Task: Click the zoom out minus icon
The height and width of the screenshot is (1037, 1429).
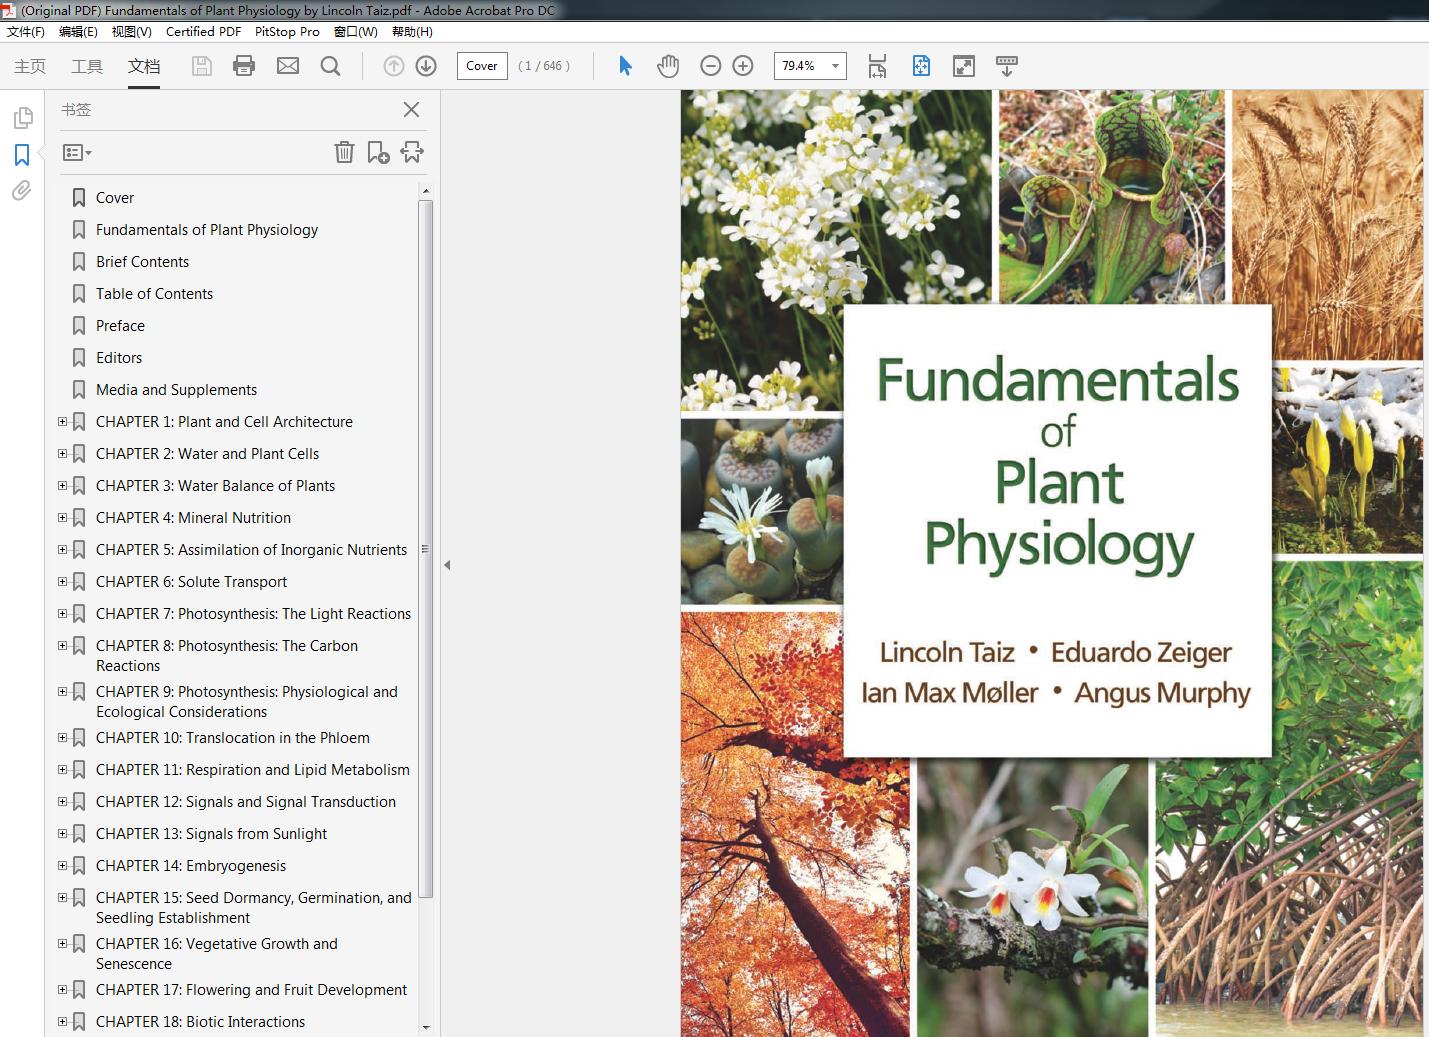Action: 711,66
